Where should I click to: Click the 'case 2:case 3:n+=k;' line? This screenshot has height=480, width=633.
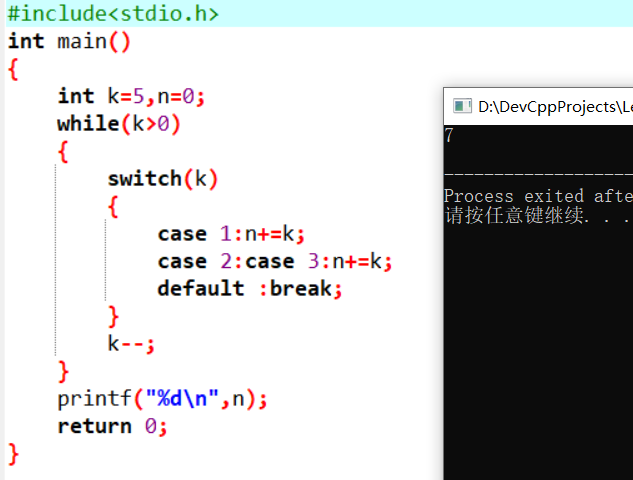(x=275, y=262)
